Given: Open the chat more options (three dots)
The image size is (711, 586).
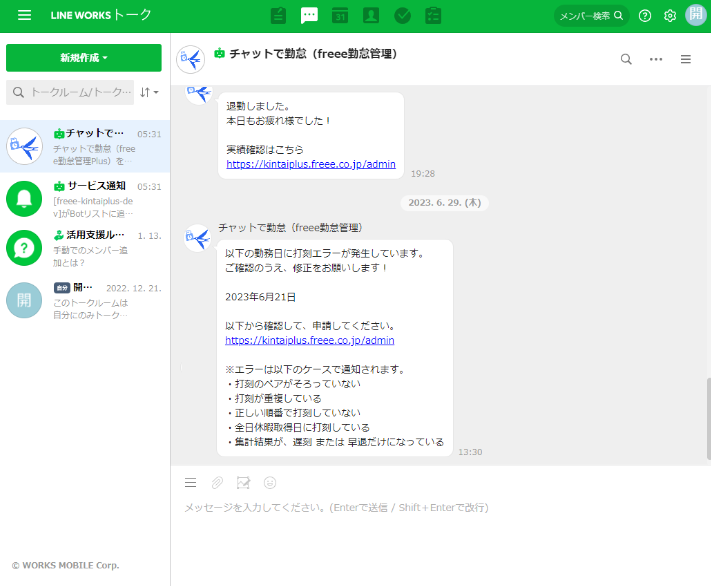Looking at the screenshot, I should 656,59.
